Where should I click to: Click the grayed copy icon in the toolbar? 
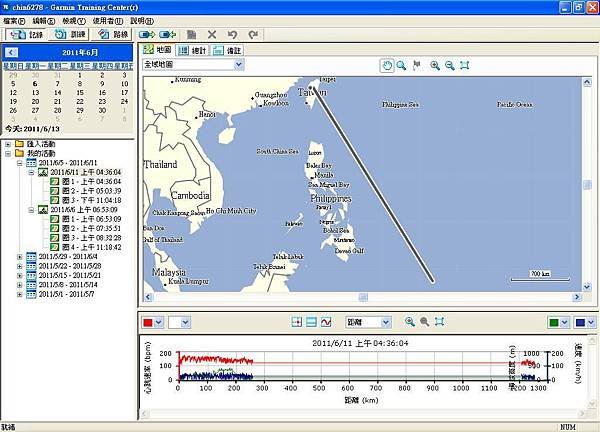click(x=191, y=35)
